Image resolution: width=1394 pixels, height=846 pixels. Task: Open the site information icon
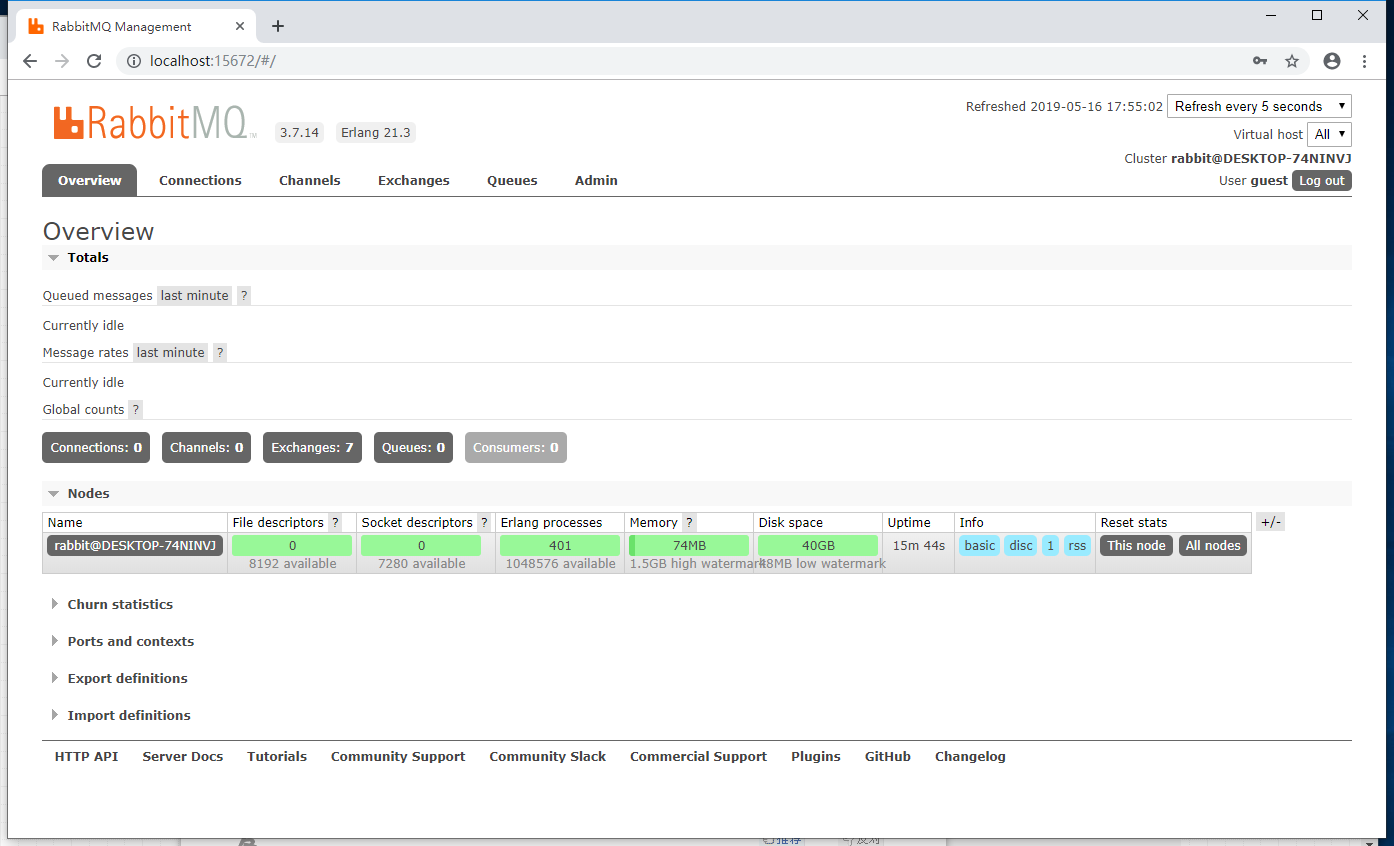coord(134,61)
